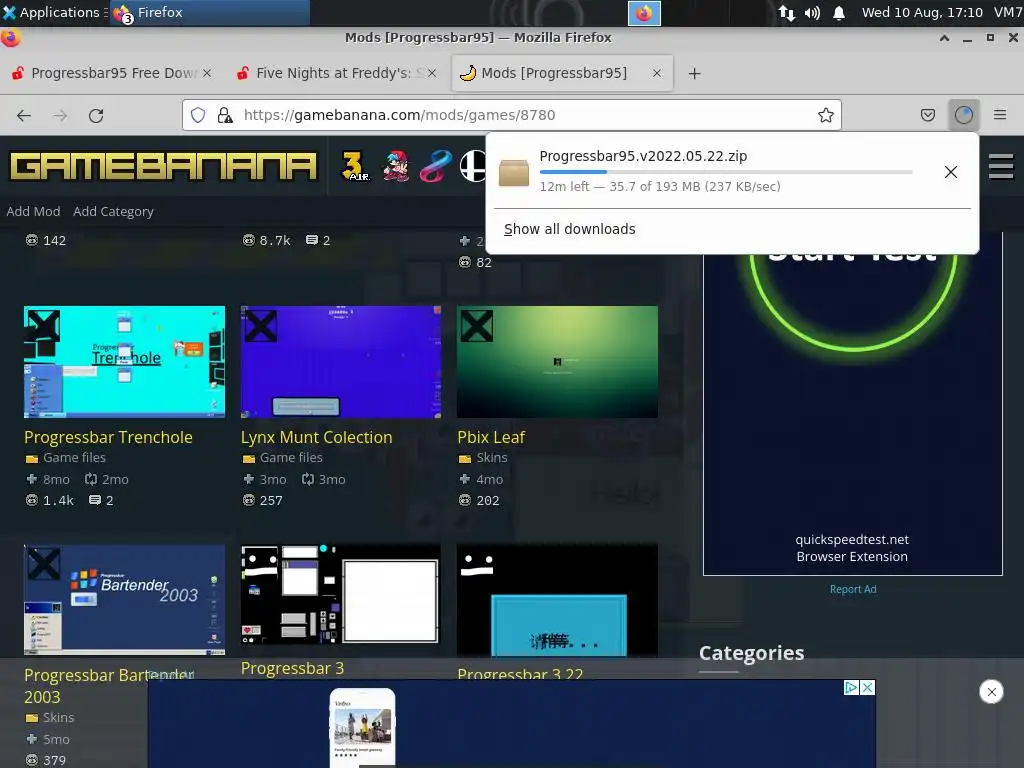The width and height of the screenshot is (1024, 768).
Task: Toggle the Firefox downloads panel button
Action: coord(964,116)
